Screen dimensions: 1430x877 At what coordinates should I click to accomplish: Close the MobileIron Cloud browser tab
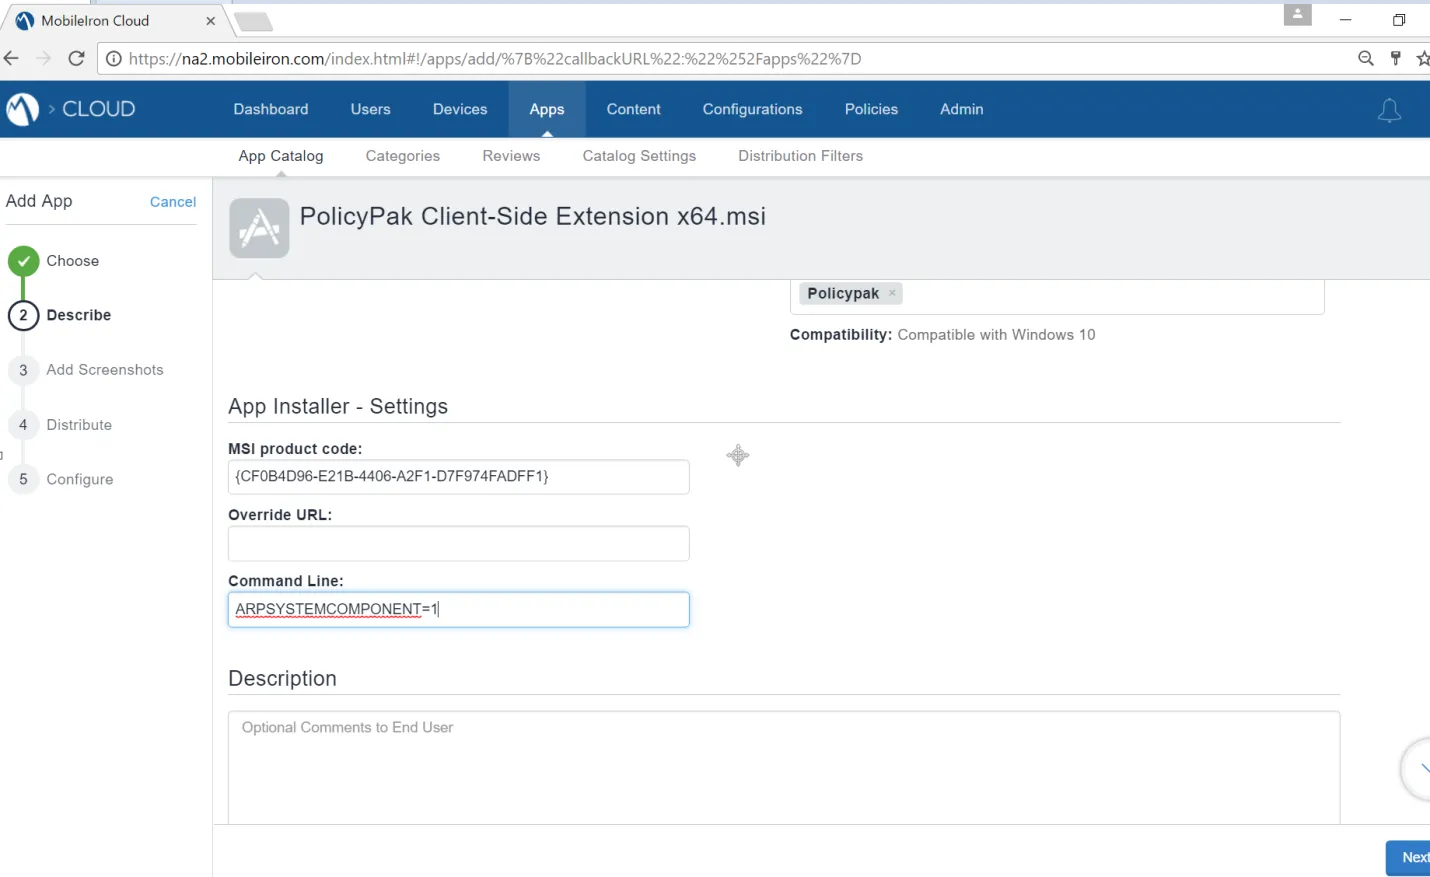[x=210, y=21]
